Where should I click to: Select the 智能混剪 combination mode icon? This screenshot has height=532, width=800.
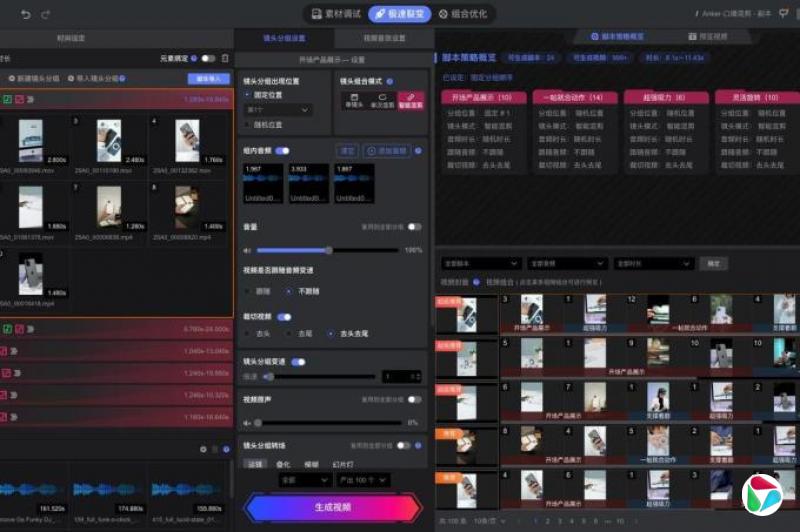tap(410, 100)
